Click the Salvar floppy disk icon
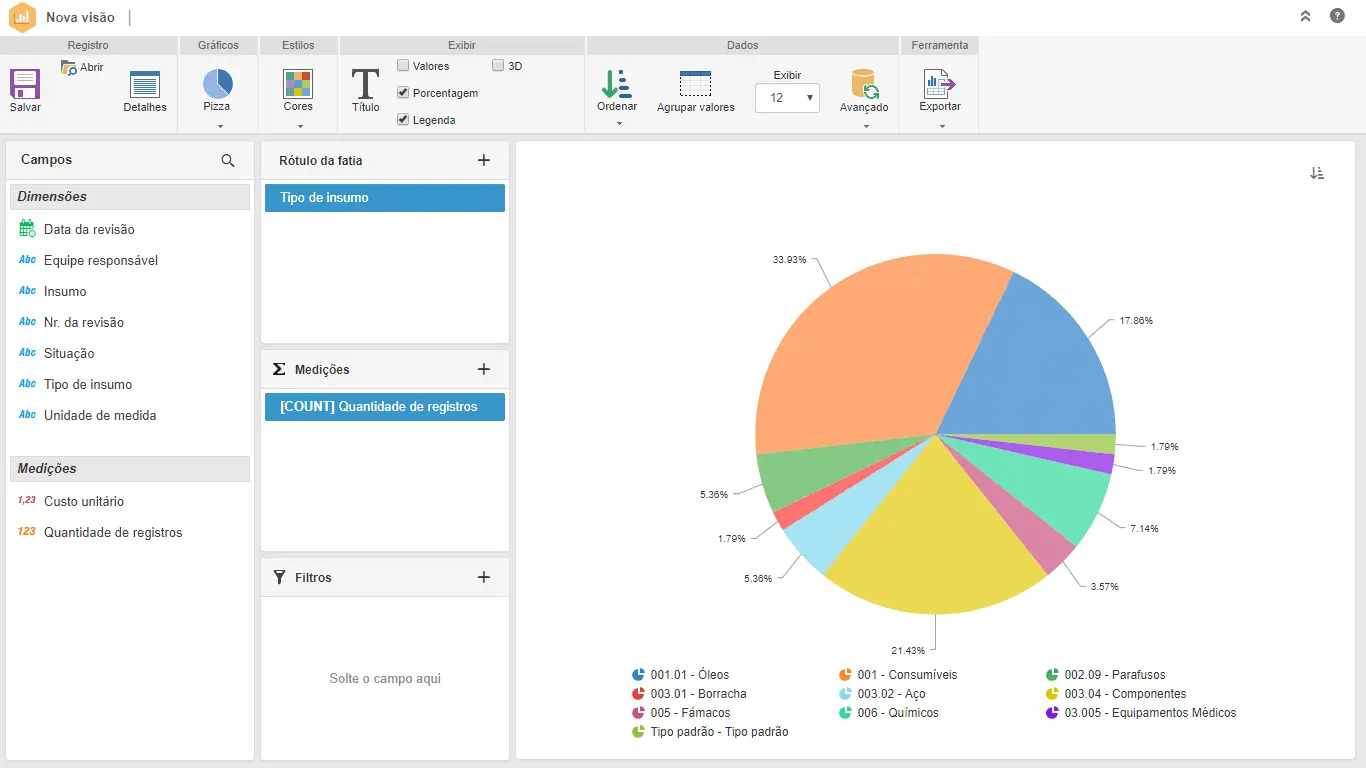1366x768 pixels. click(25, 84)
